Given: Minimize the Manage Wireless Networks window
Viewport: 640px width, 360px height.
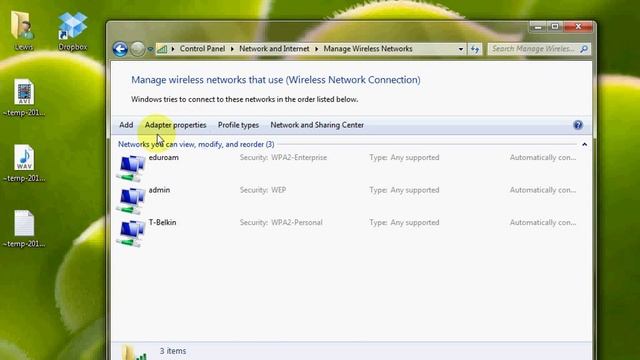Looking at the screenshot, I should coord(538,27).
